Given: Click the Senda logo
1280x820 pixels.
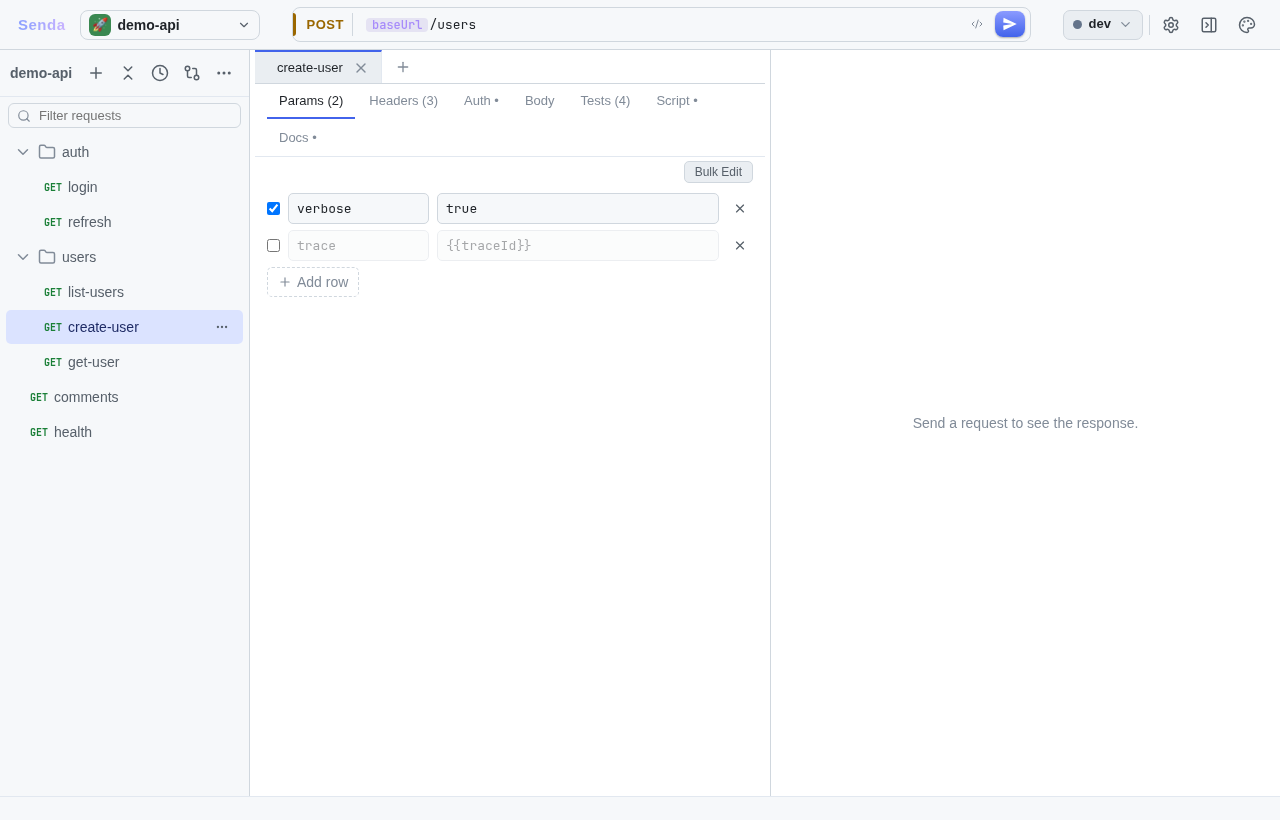Looking at the screenshot, I should pos(42,25).
